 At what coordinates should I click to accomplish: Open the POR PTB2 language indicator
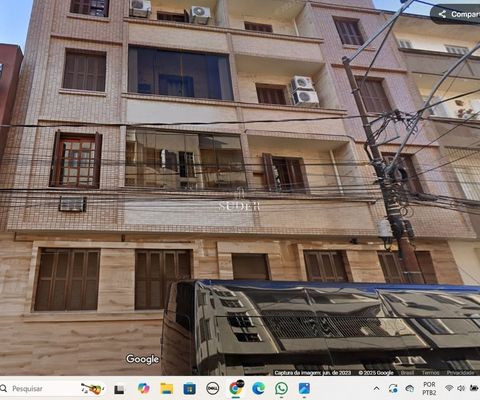pyautogui.click(x=429, y=389)
